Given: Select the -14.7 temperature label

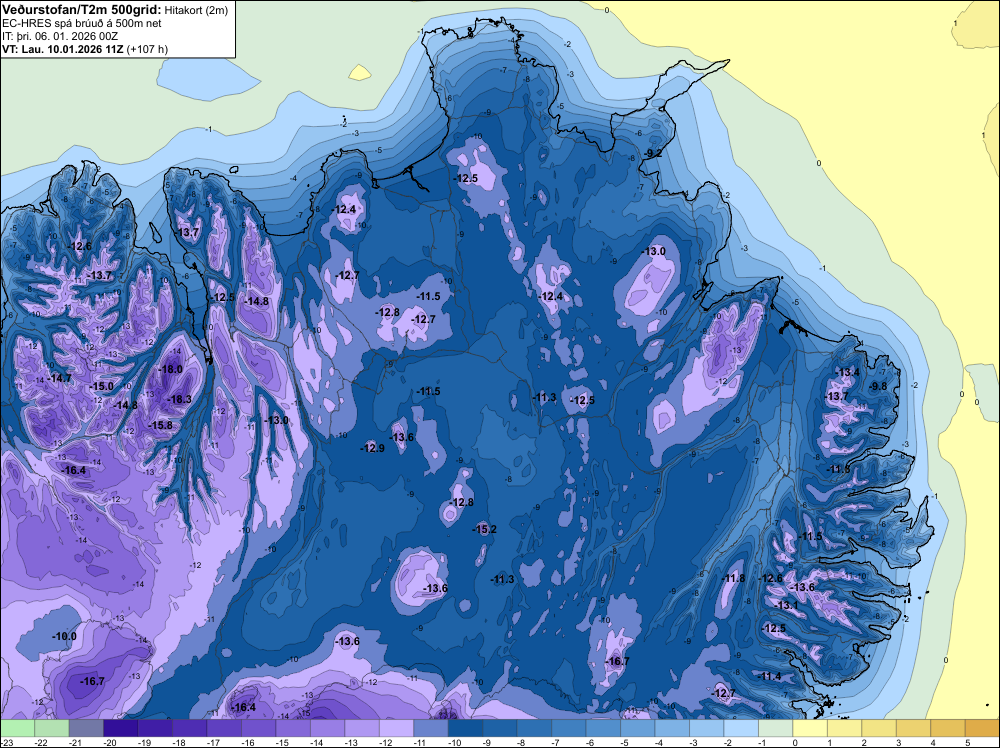Looking at the screenshot, I should (x=59, y=378).
